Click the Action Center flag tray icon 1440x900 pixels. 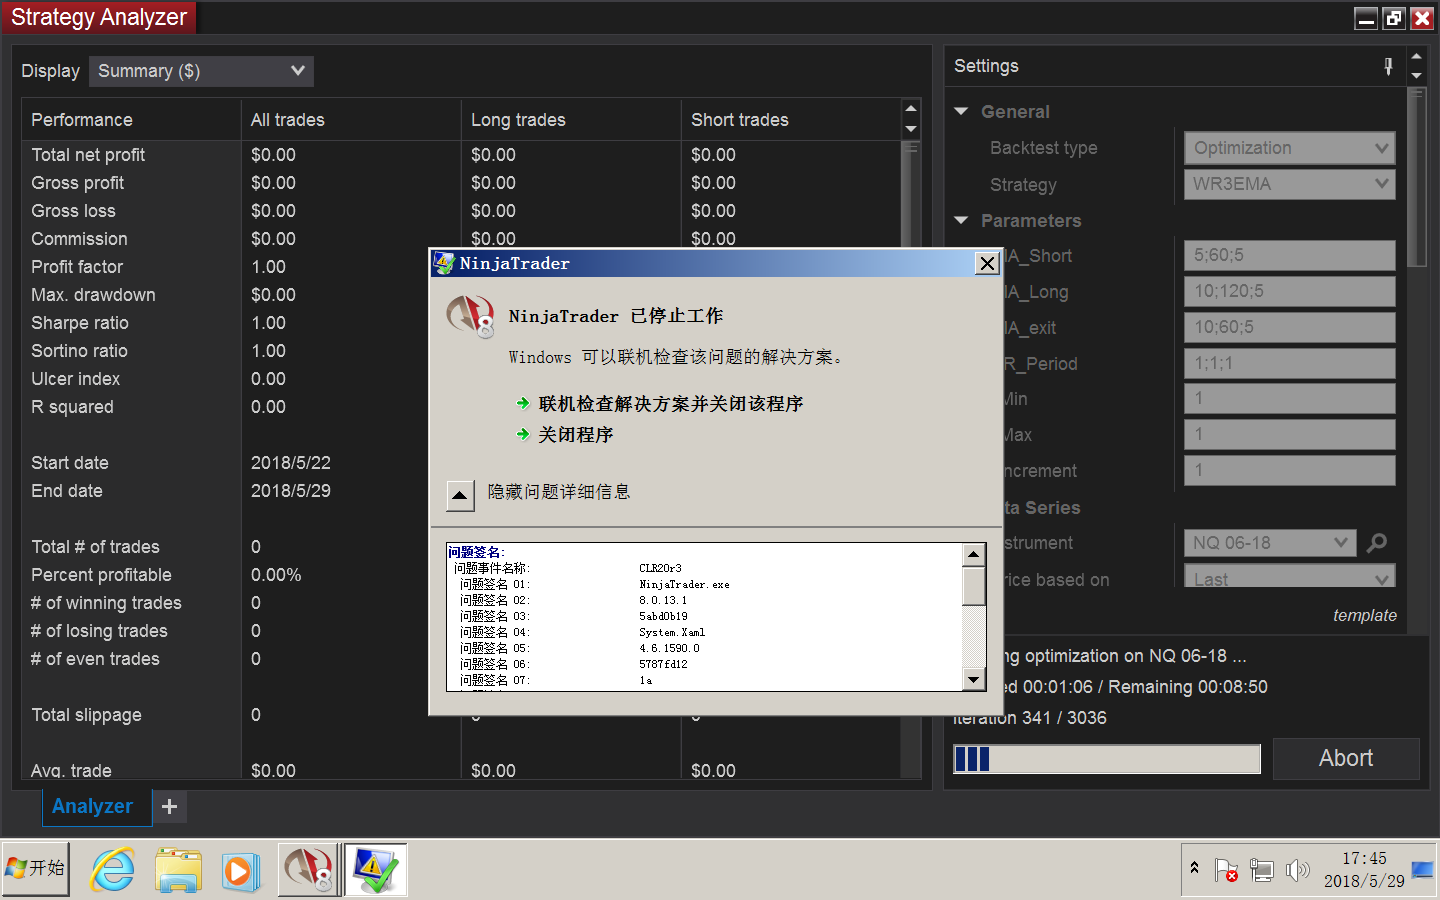coord(1226,870)
